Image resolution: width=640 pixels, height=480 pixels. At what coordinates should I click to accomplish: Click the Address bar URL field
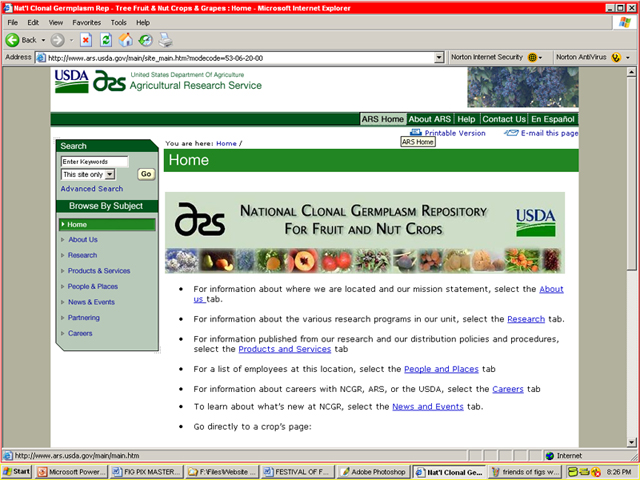click(241, 58)
